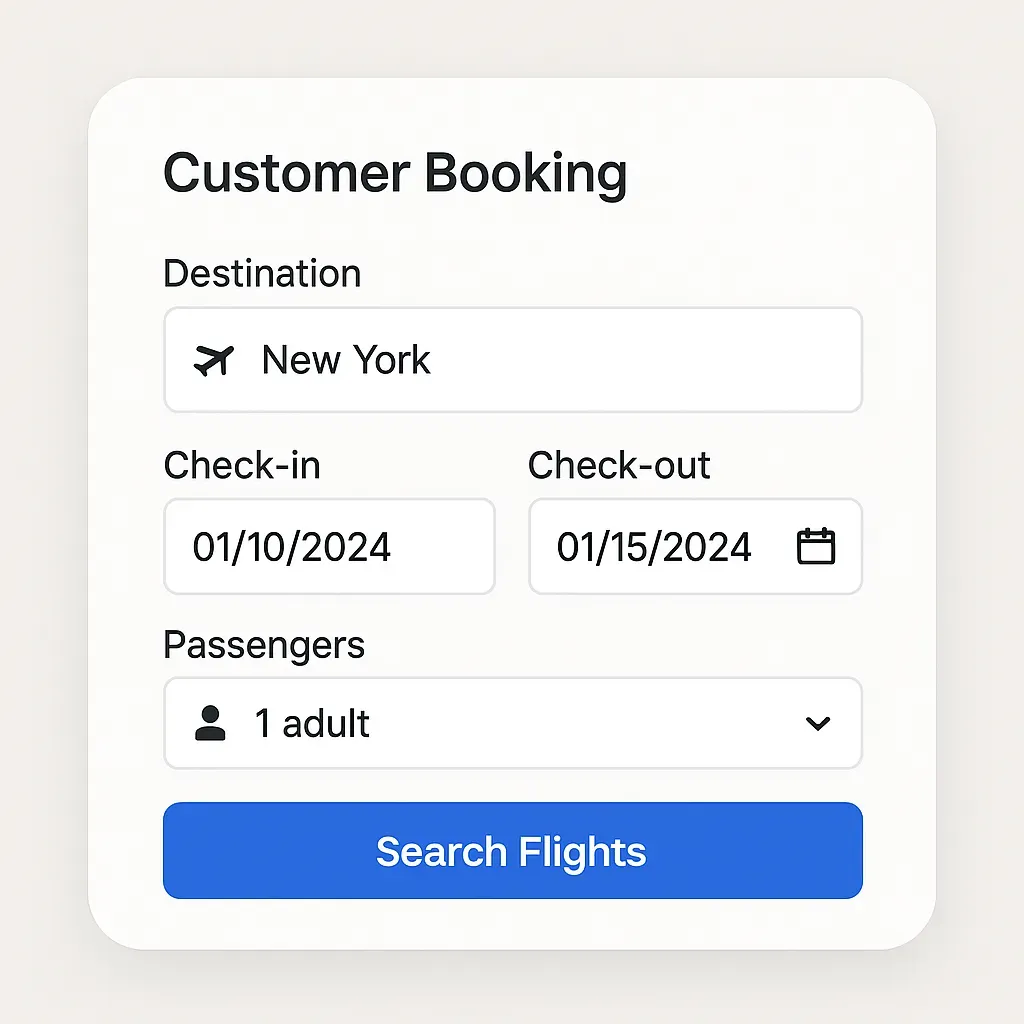
Task: Click the Search Flights button
Action: (x=513, y=850)
